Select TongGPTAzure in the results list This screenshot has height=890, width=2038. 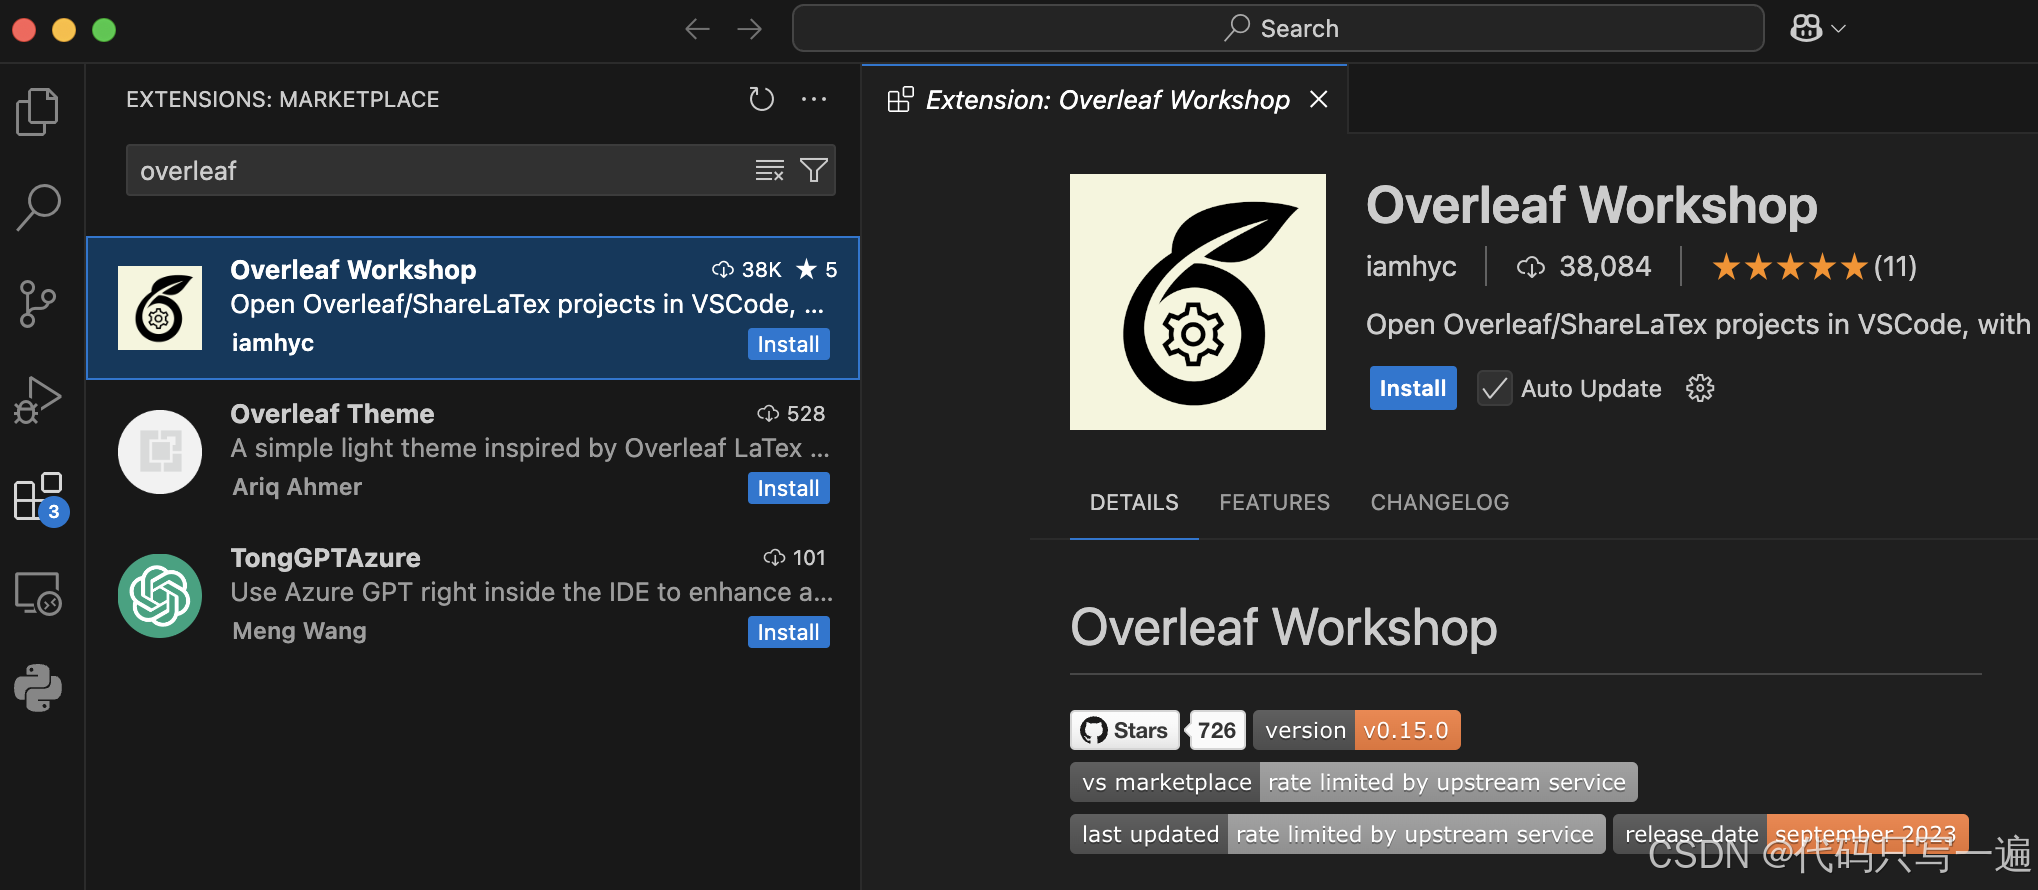click(x=473, y=596)
